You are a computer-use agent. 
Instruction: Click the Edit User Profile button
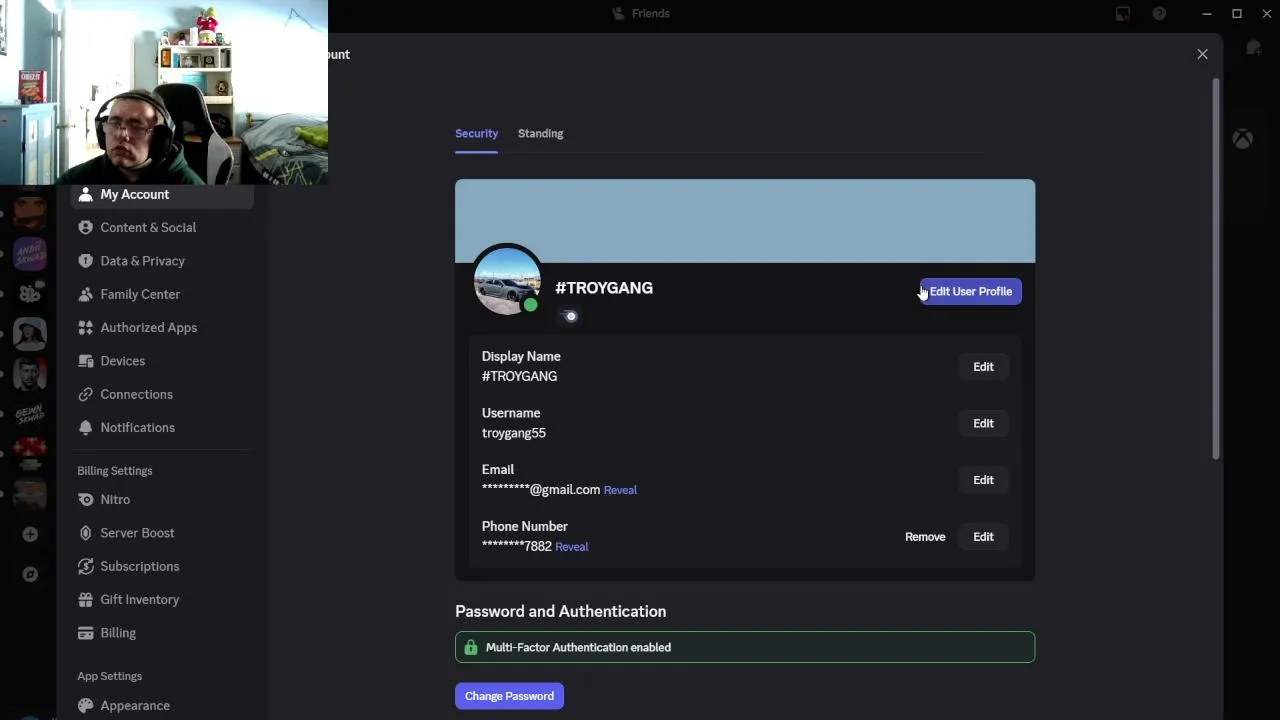point(970,291)
